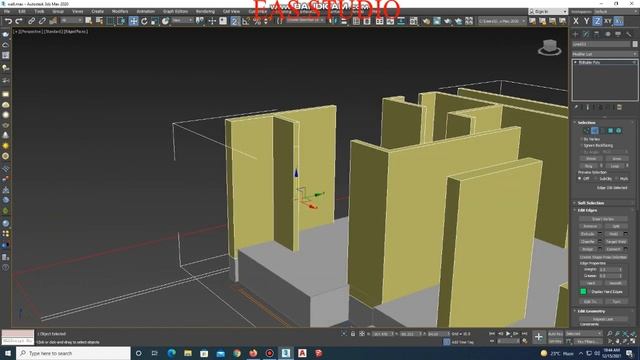Toggle the Angle Snap icon

245,21
